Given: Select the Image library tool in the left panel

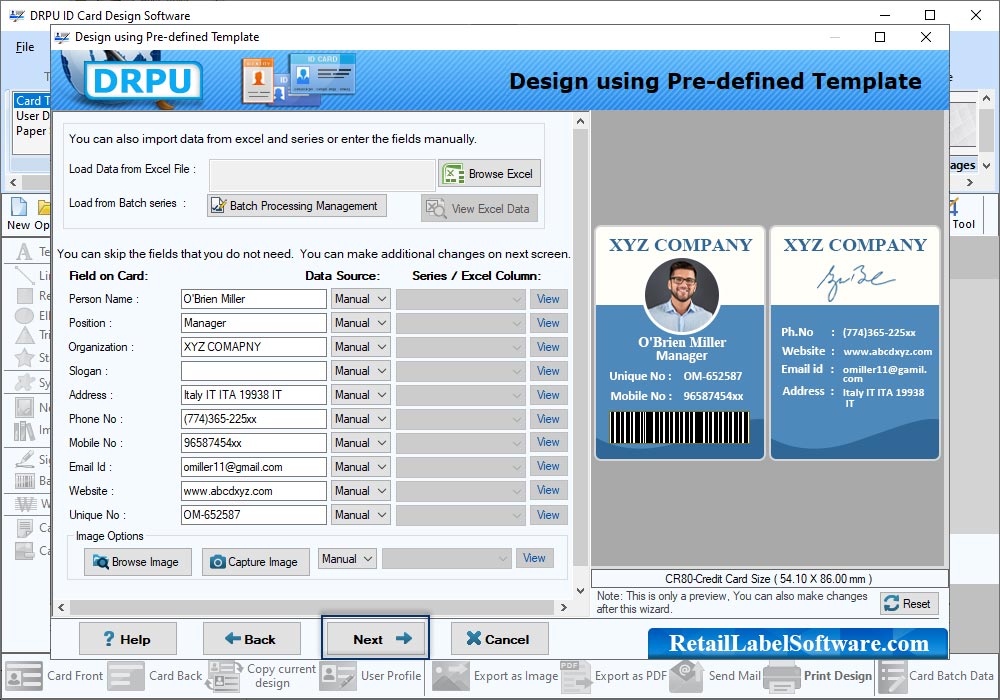Looking at the screenshot, I should 24,431.
